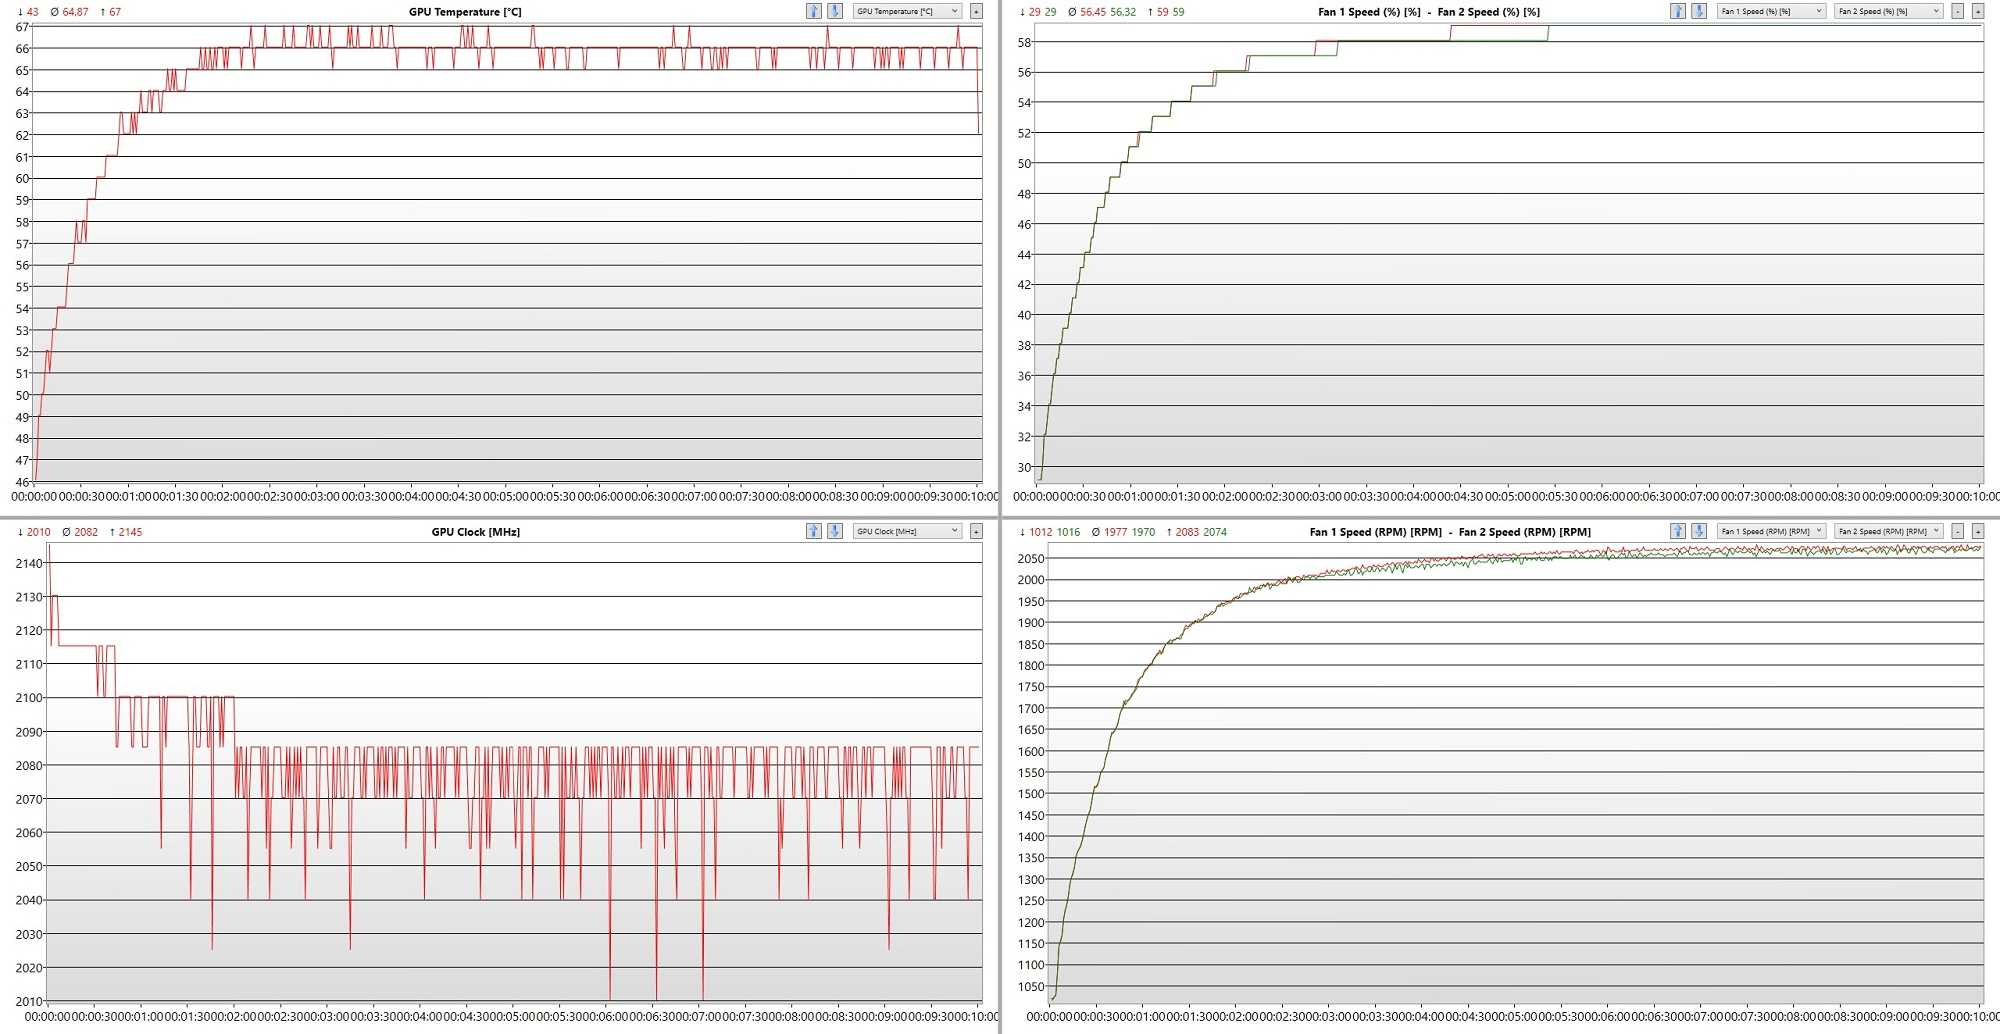Image resolution: width=2000 pixels, height=1034 pixels.
Task: Click the down arrow in GPU Temperature panel
Action: coord(835,11)
